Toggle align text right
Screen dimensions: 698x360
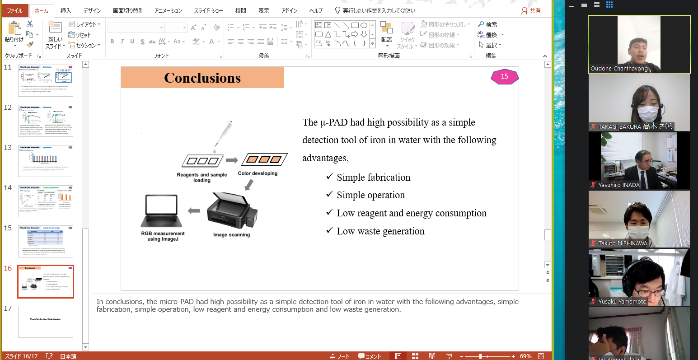coord(252,41)
